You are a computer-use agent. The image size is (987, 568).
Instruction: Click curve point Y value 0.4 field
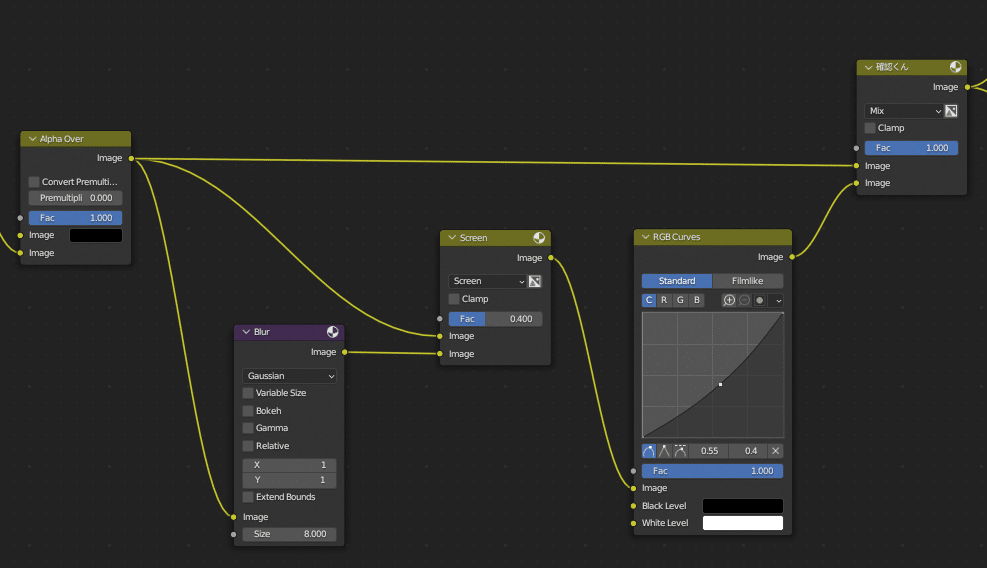tap(748, 451)
